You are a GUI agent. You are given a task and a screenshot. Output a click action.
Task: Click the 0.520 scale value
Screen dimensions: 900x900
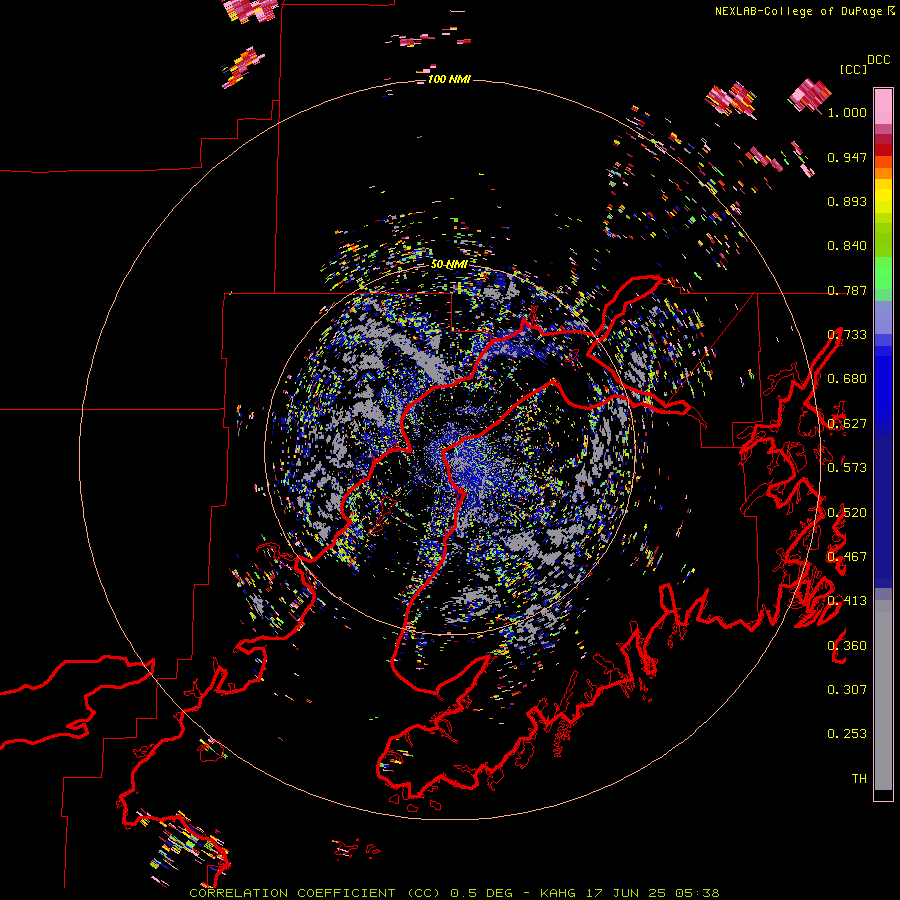(847, 513)
